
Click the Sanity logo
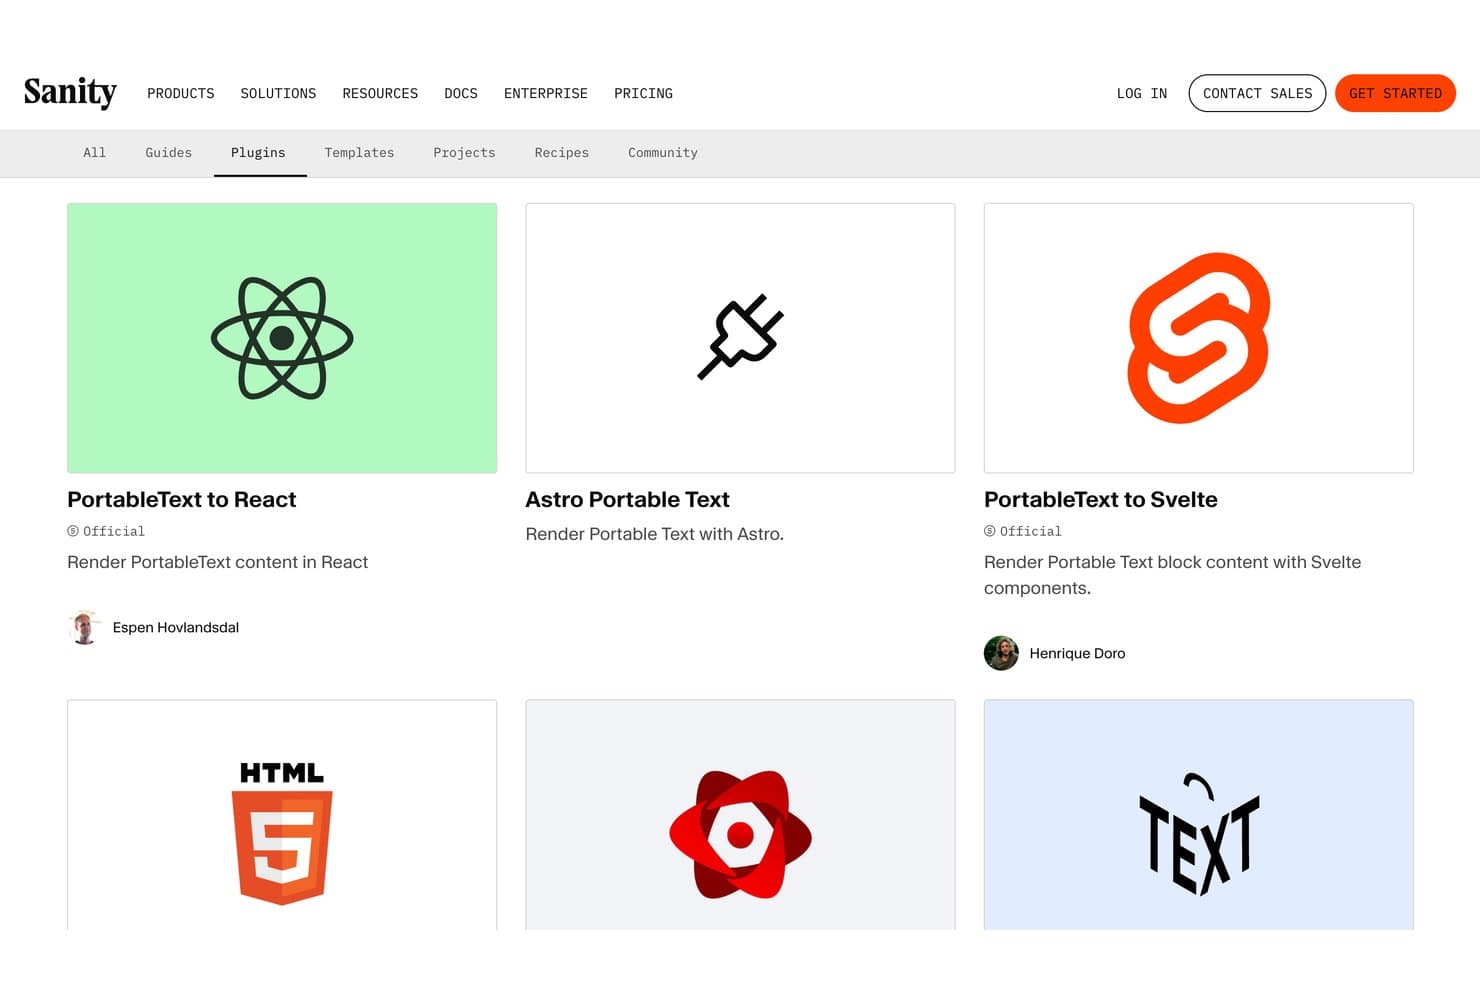(x=70, y=92)
